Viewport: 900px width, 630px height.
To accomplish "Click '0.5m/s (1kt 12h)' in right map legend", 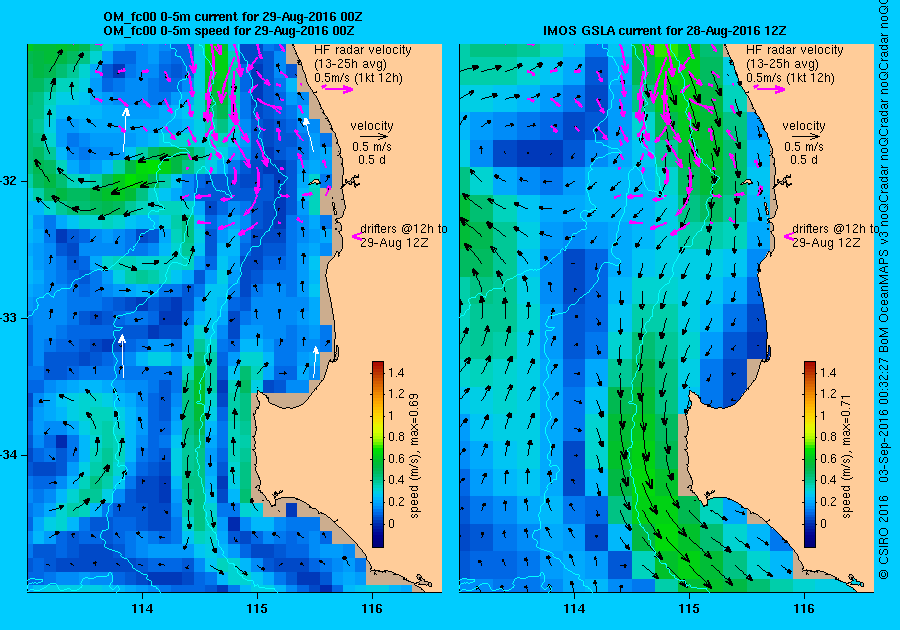I will coord(790,77).
